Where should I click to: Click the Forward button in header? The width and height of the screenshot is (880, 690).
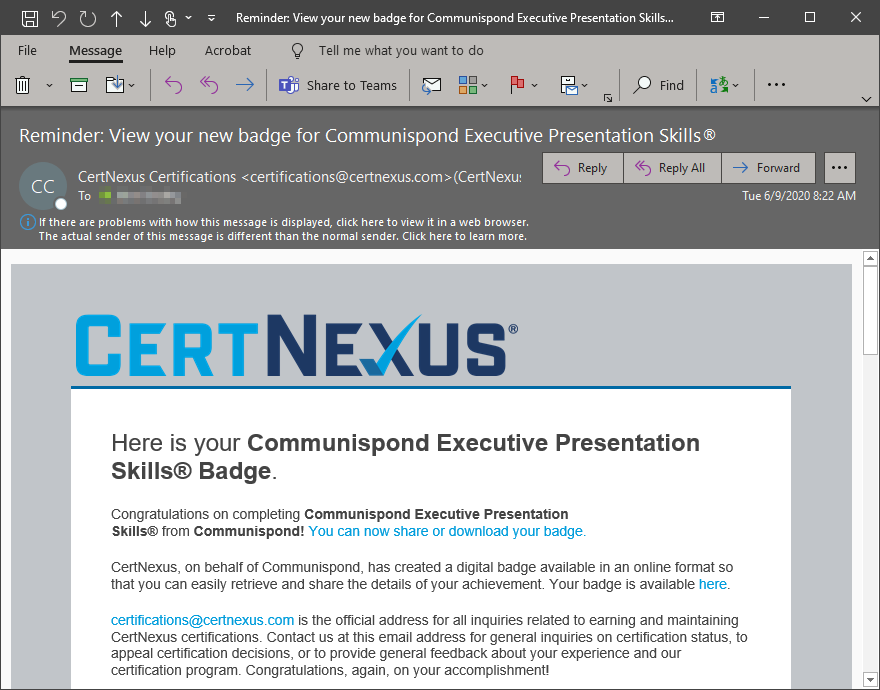click(x=768, y=168)
